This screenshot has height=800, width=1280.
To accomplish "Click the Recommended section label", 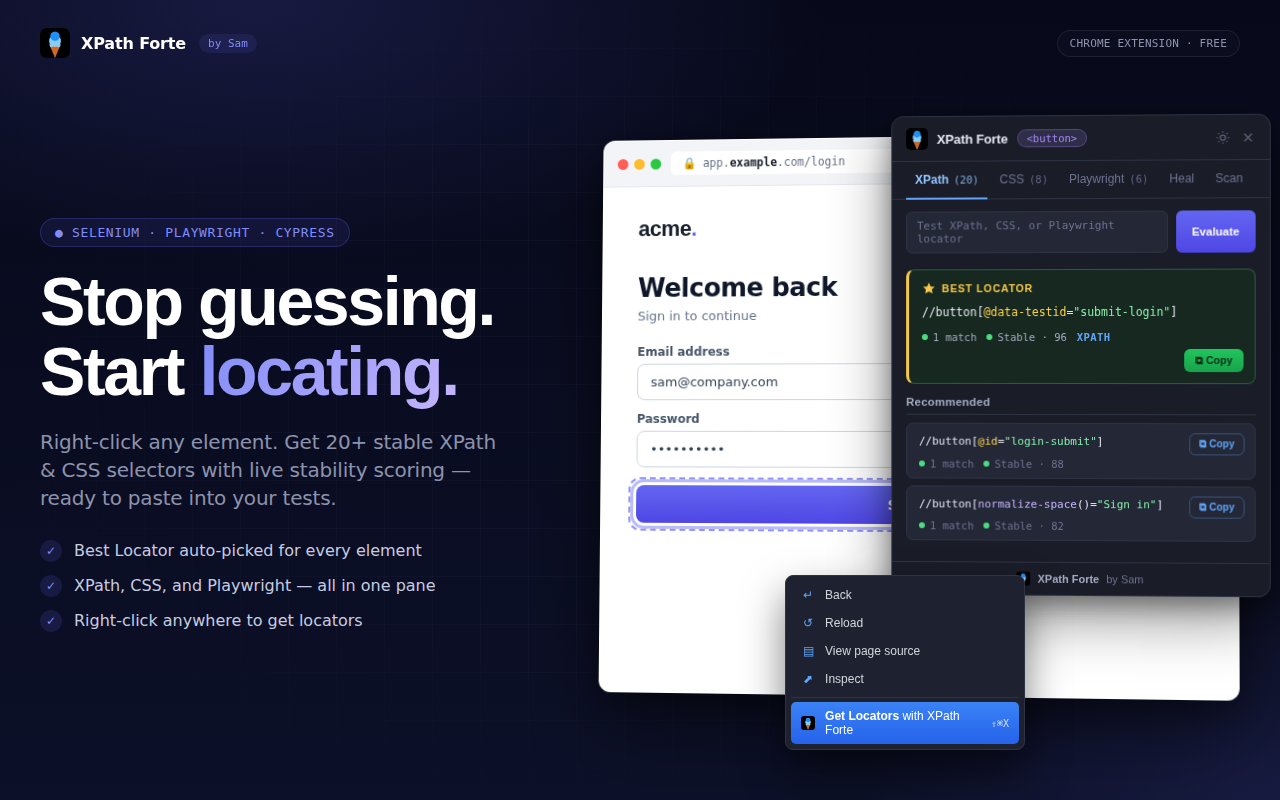I will point(948,402).
